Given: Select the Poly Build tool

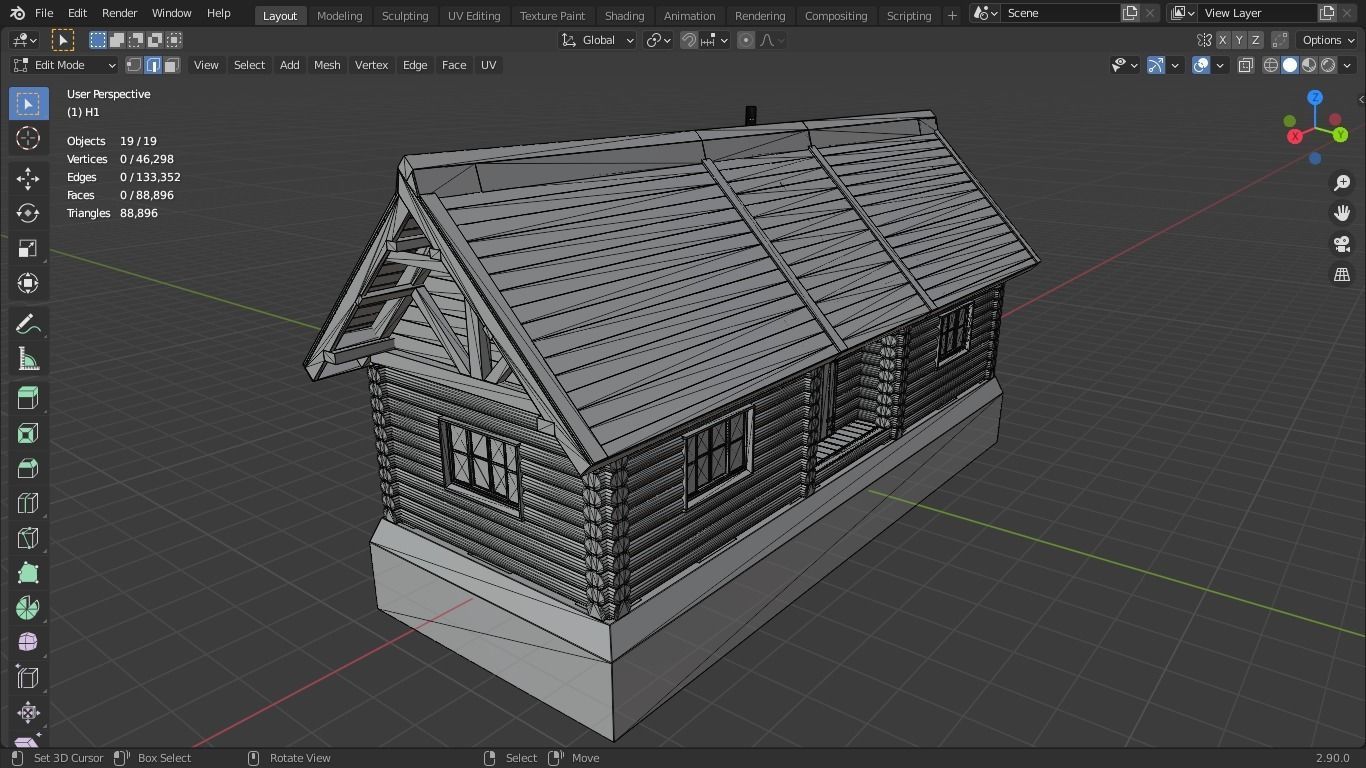Looking at the screenshot, I should pyautogui.click(x=28, y=573).
